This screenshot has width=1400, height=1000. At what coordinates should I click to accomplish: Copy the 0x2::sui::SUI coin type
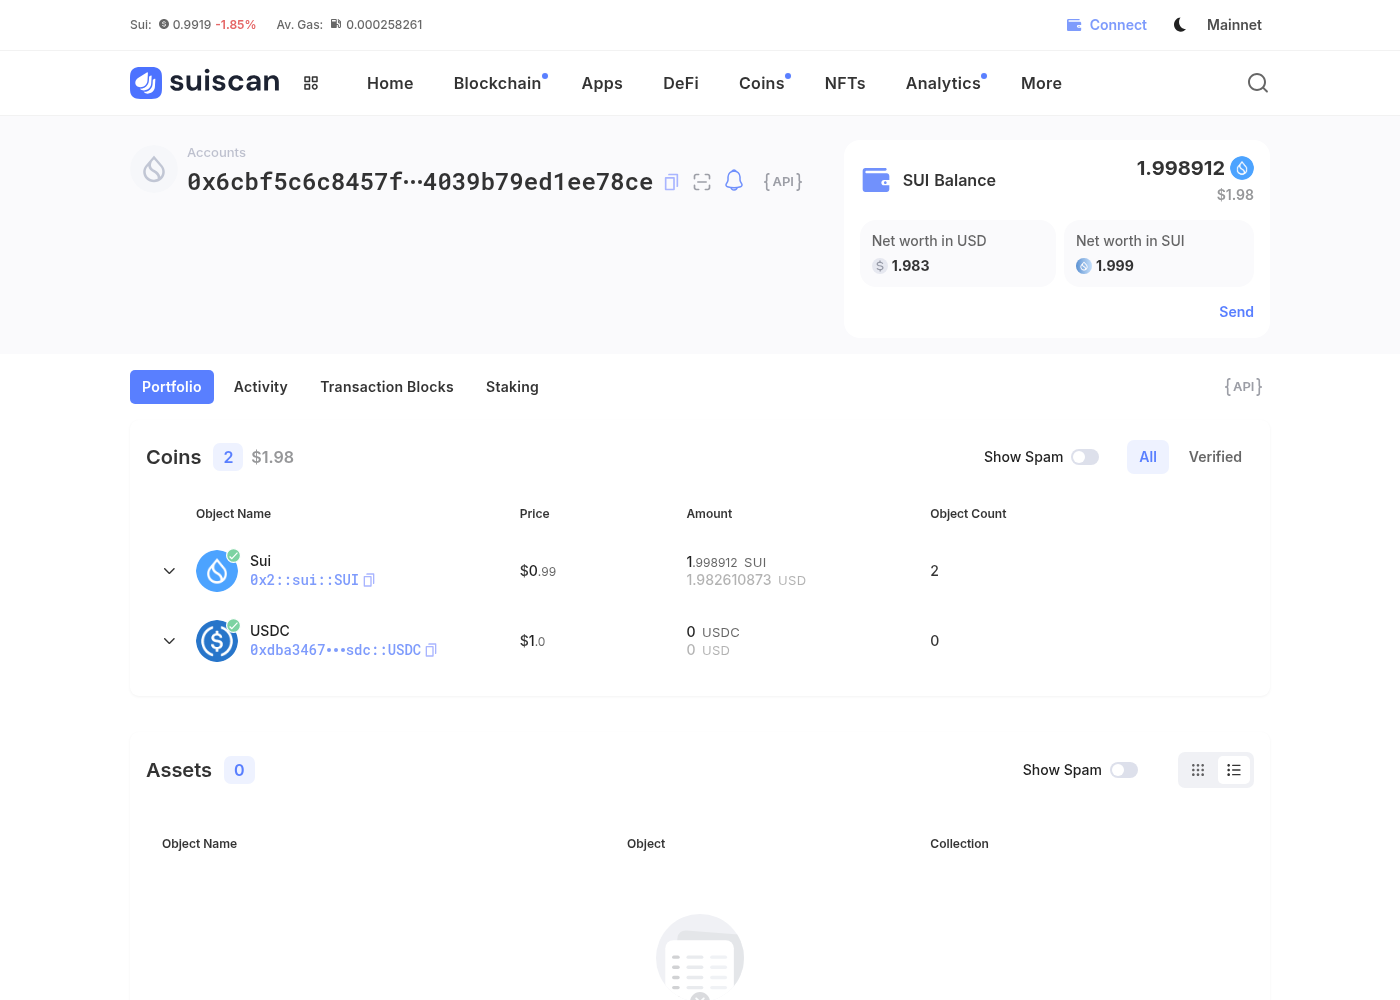(x=369, y=580)
